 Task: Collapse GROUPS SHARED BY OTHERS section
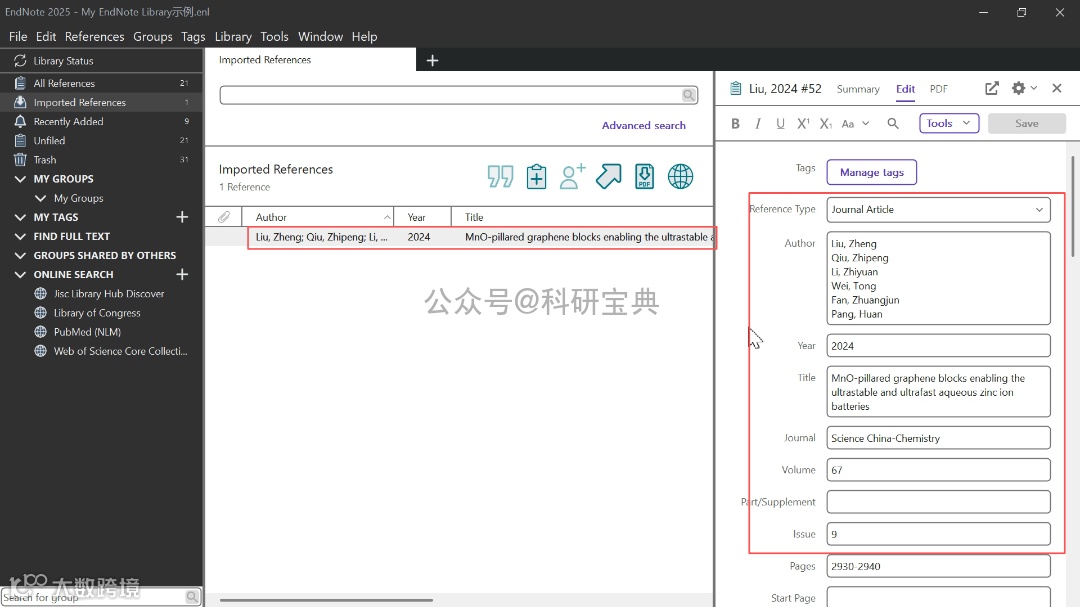(20, 256)
